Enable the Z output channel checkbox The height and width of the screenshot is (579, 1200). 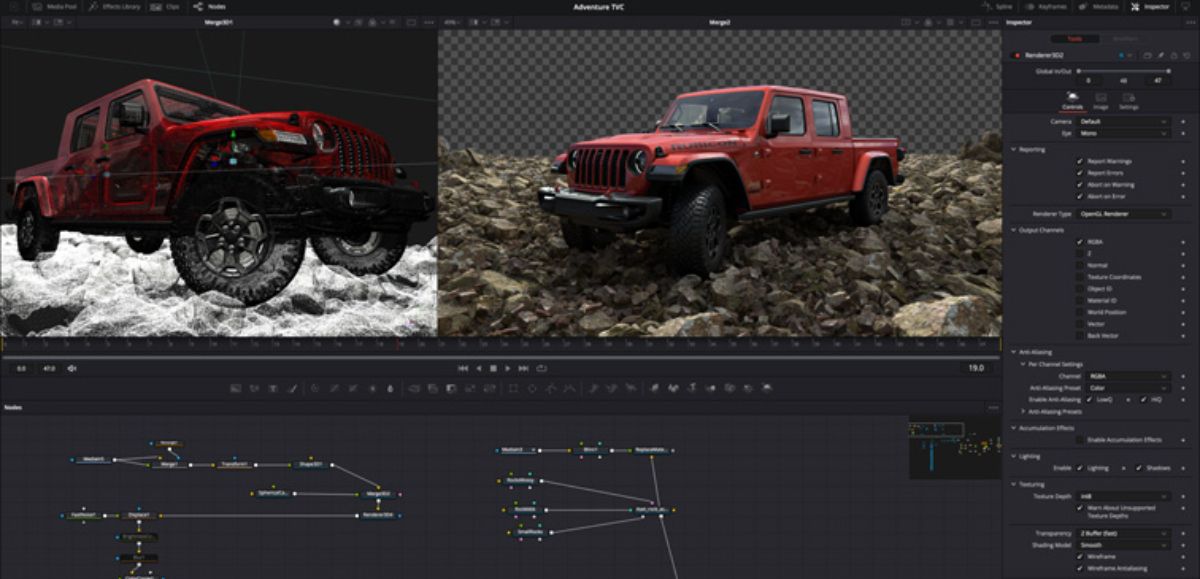1079,253
